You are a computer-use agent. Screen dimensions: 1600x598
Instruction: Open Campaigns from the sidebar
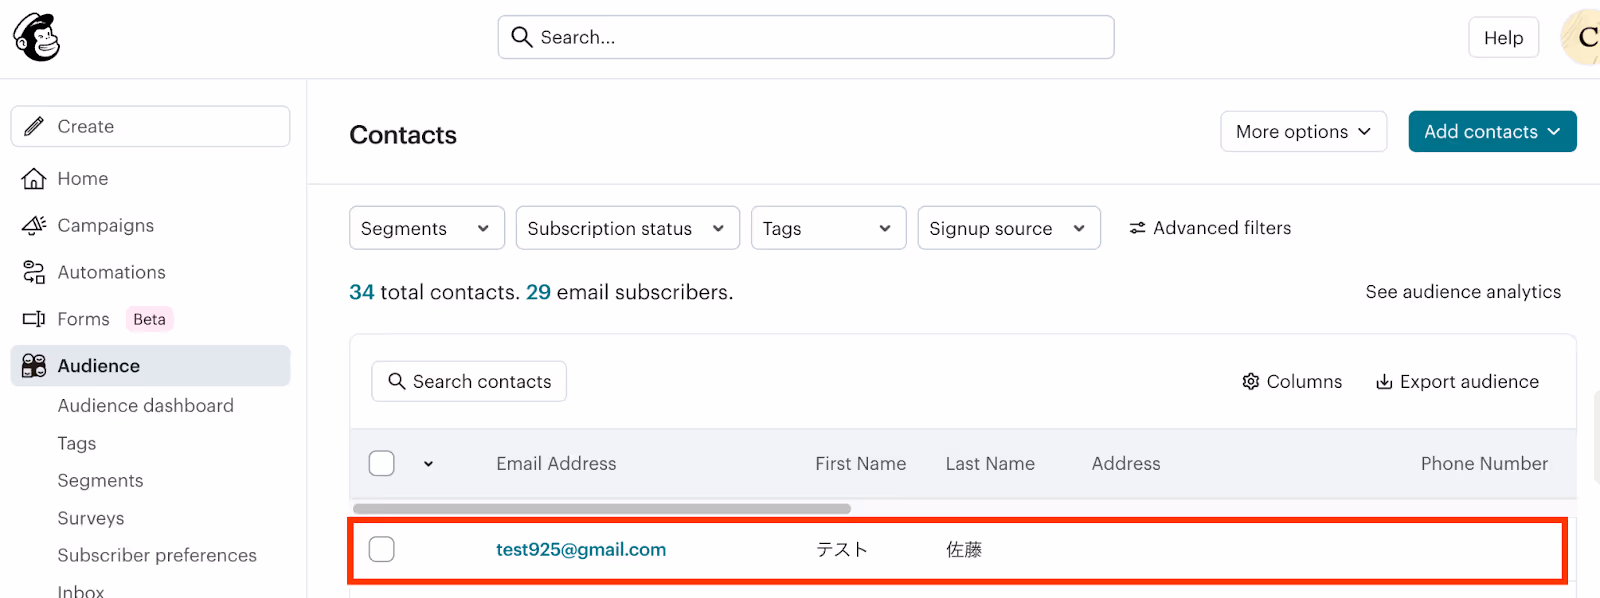(106, 225)
